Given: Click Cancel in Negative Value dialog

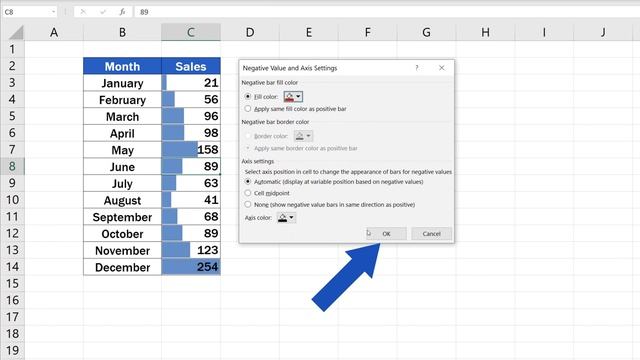Looking at the screenshot, I should [x=431, y=234].
